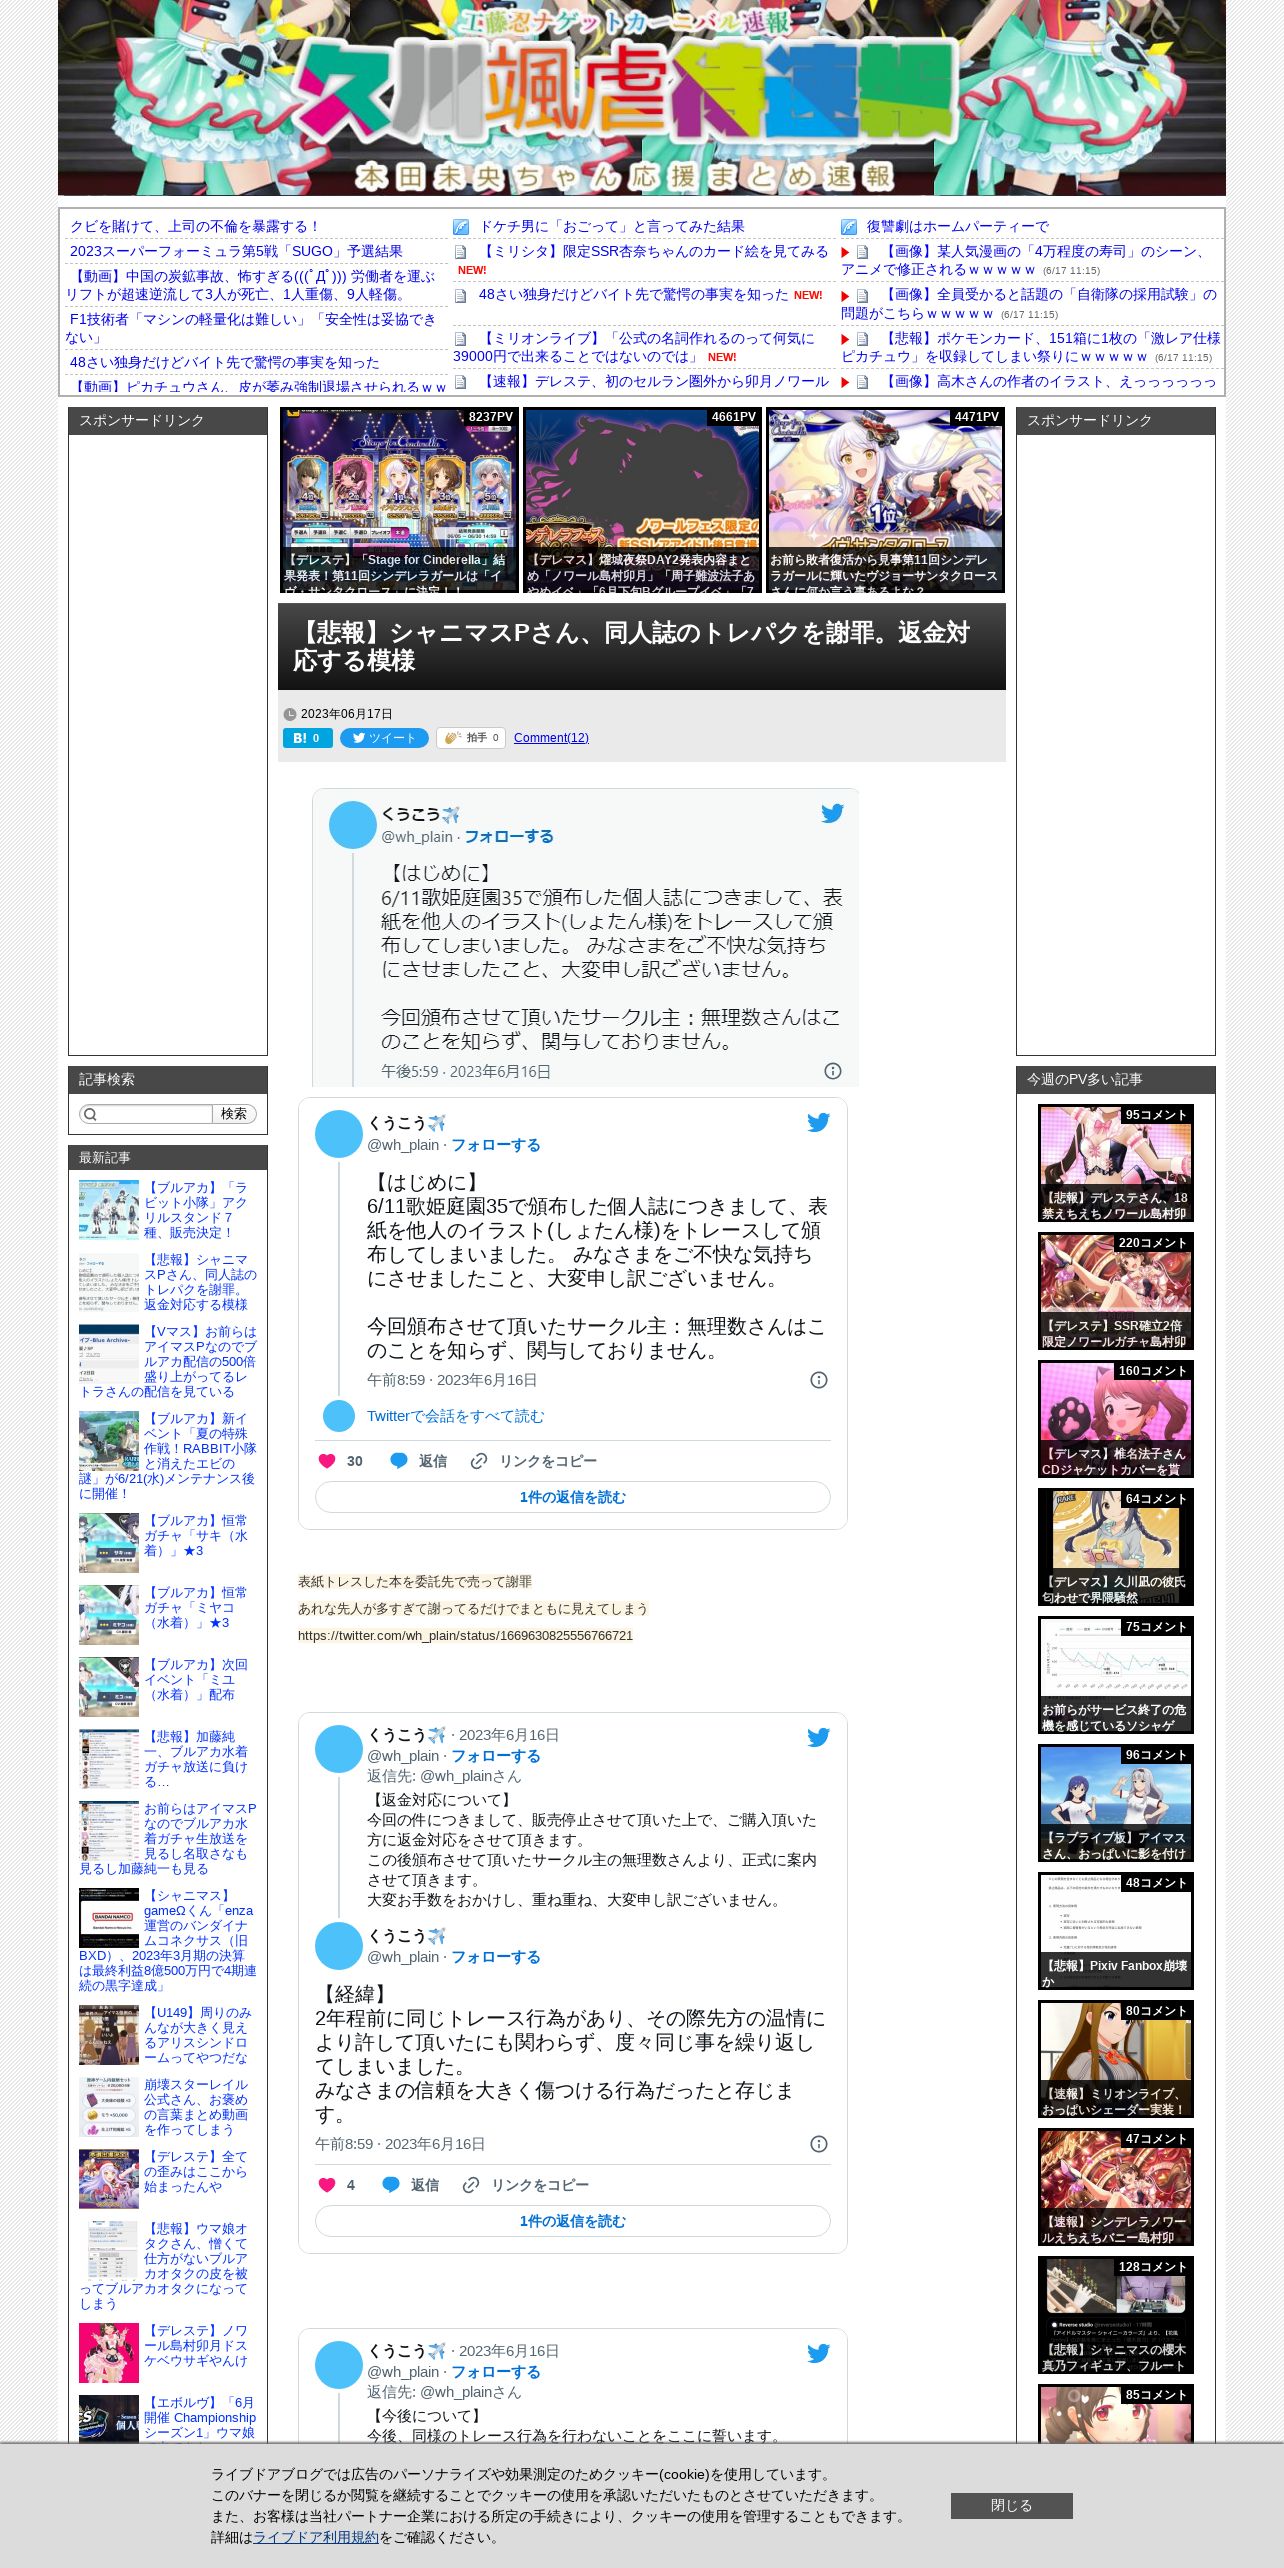This screenshot has height=2568, width=1284.
Task: Open 8237PV Stage for Cinderella thumbnail
Action: pyautogui.click(x=399, y=500)
